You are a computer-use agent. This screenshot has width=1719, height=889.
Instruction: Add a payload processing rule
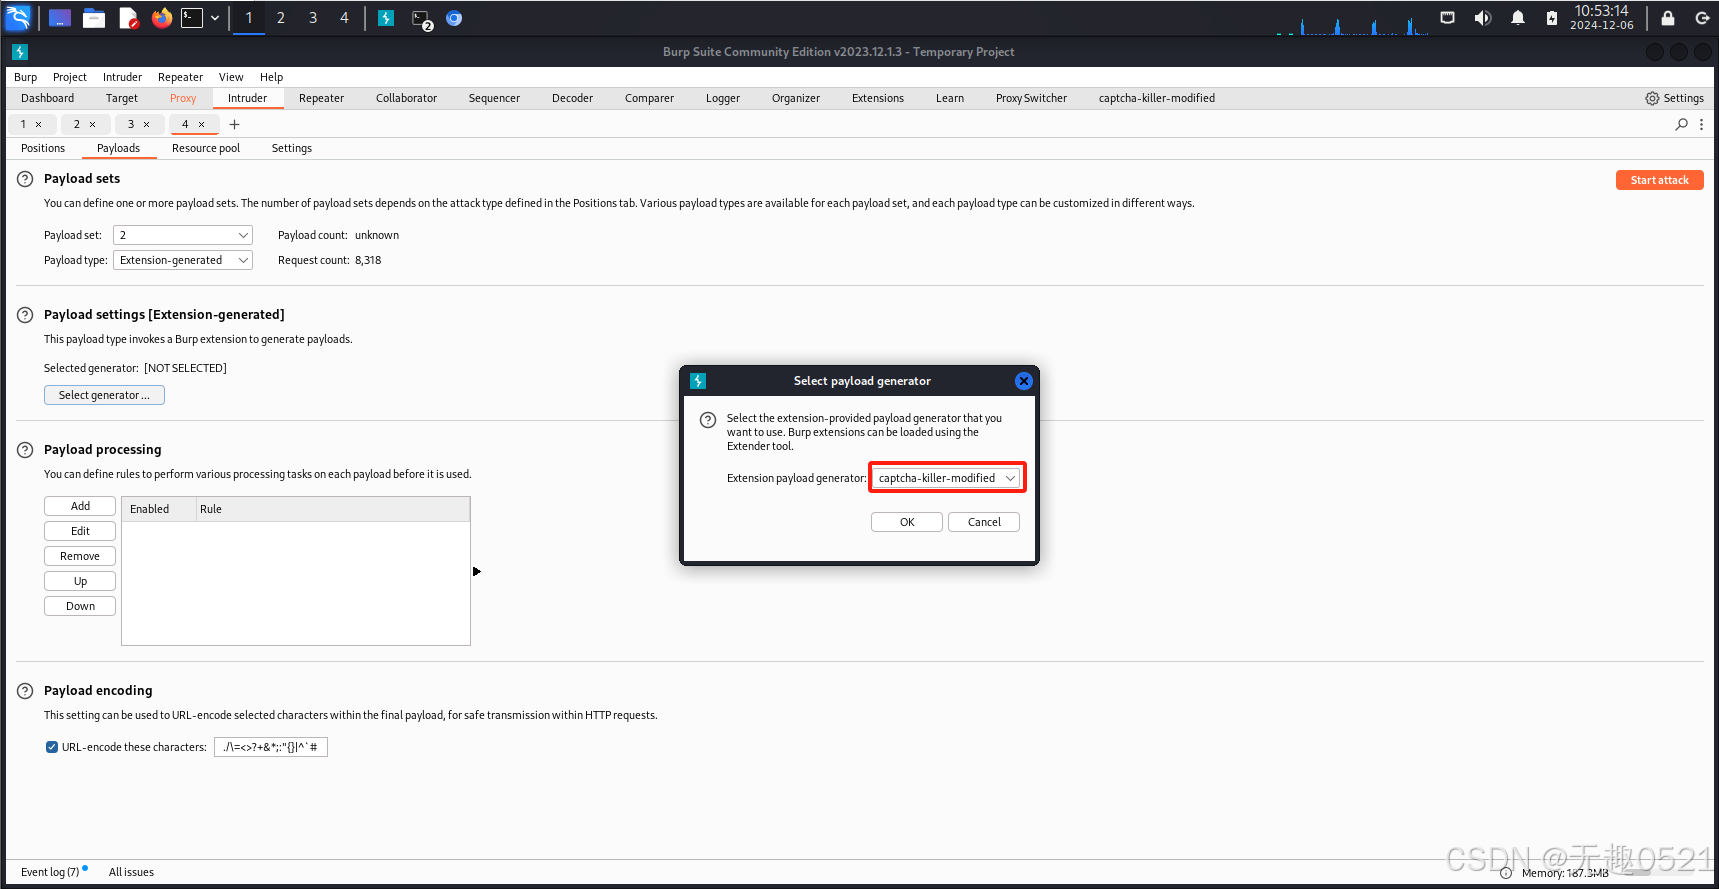[x=80, y=506]
